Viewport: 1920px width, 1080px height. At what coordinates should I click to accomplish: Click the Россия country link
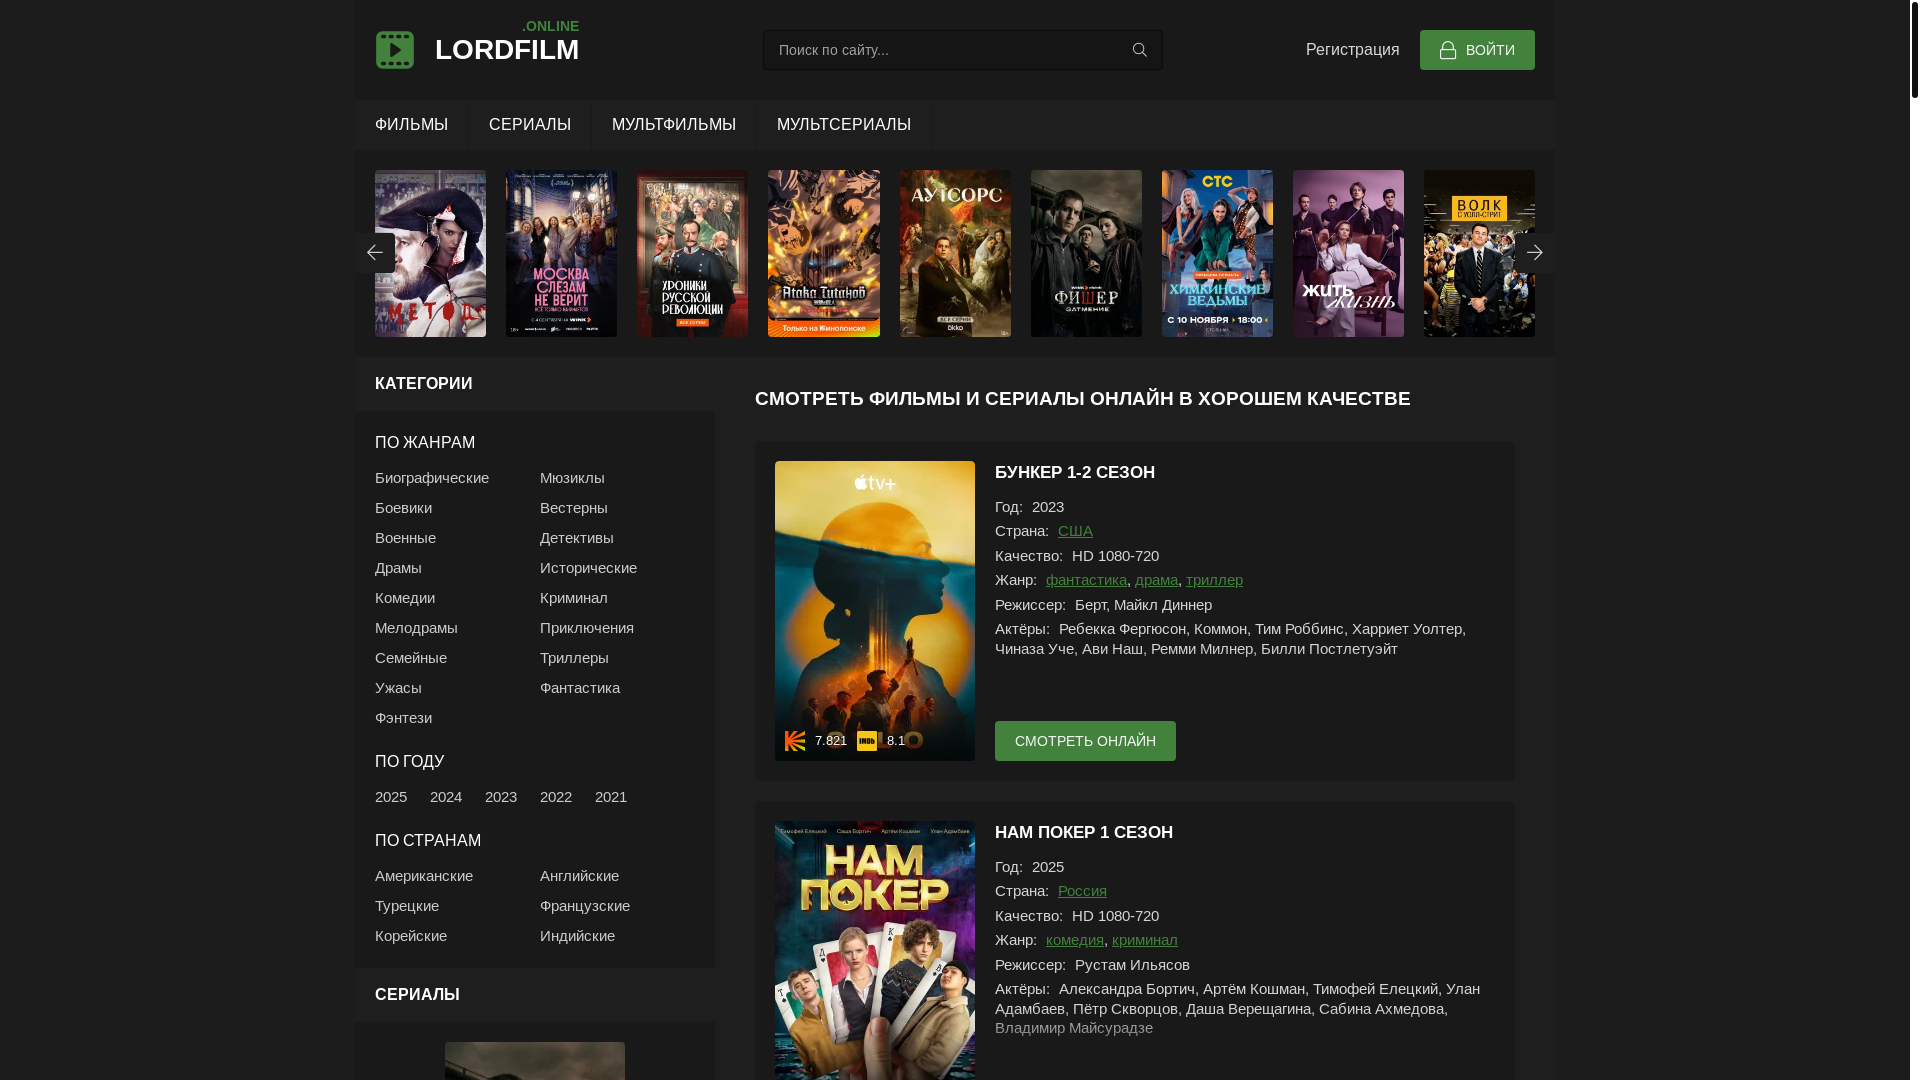[x=1082, y=891]
